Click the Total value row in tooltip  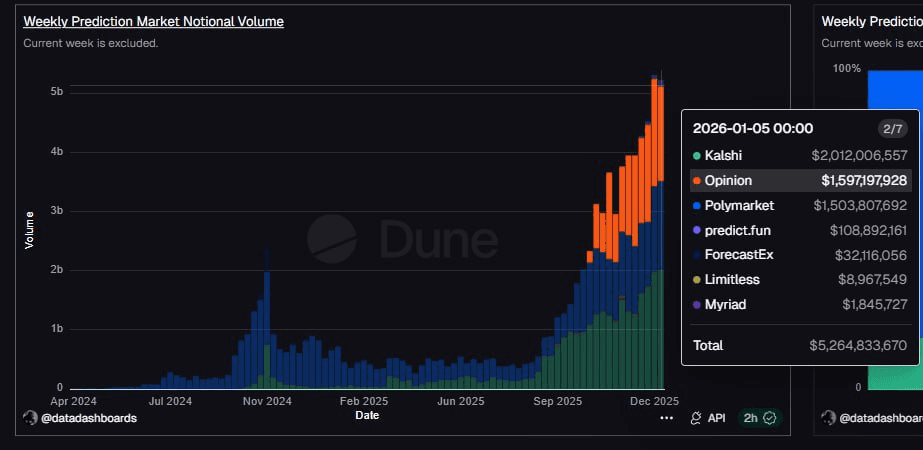click(x=799, y=345)
